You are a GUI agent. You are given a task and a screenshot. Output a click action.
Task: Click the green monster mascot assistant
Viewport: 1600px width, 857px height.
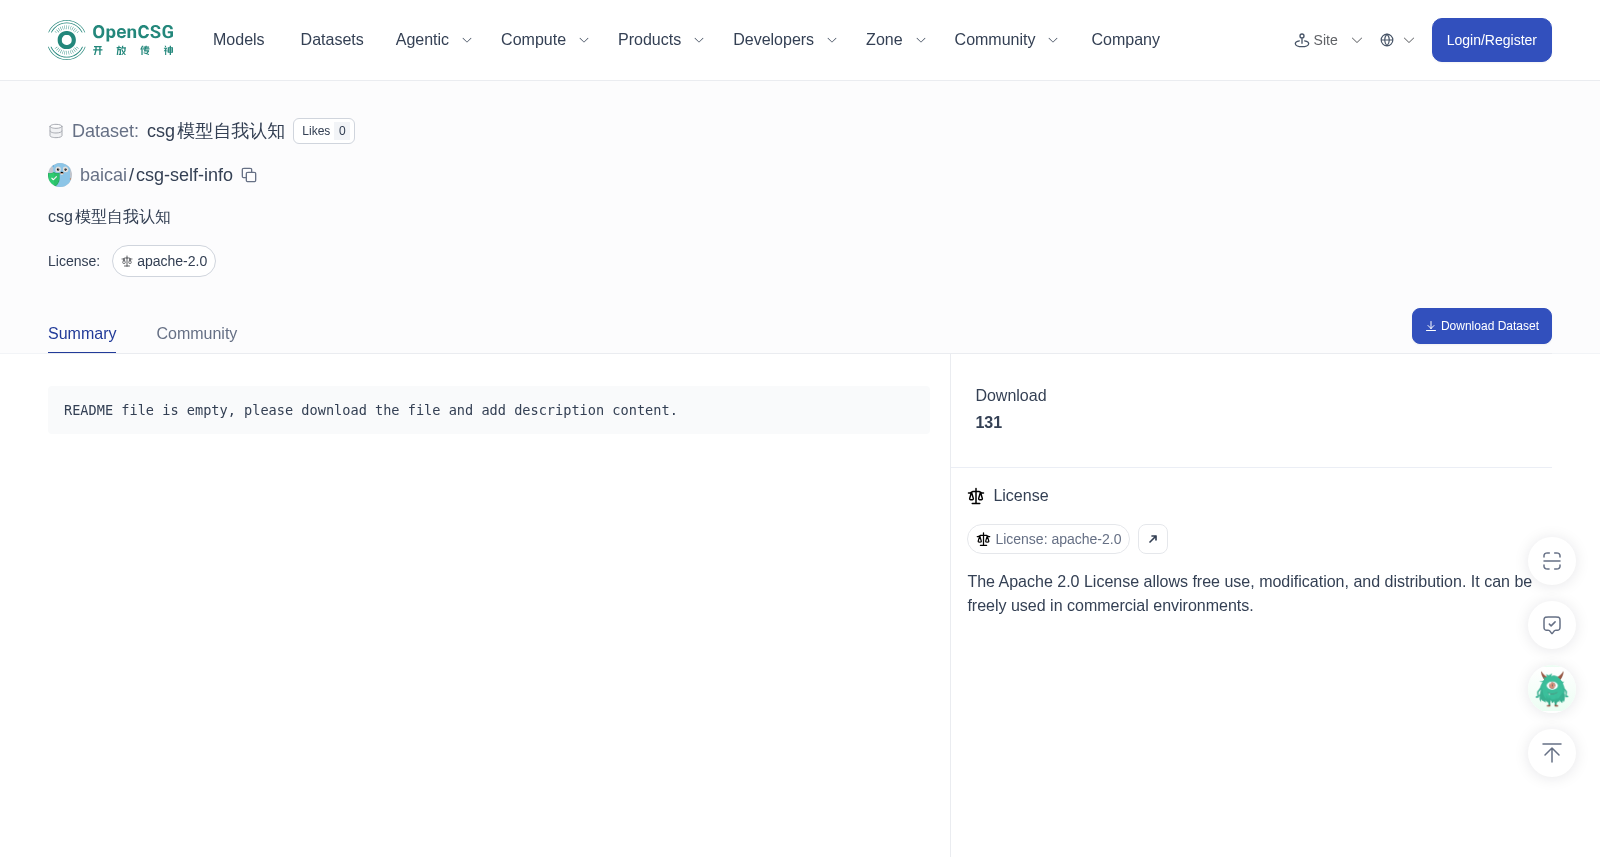pyautogui.click(x=1552, y=689)
